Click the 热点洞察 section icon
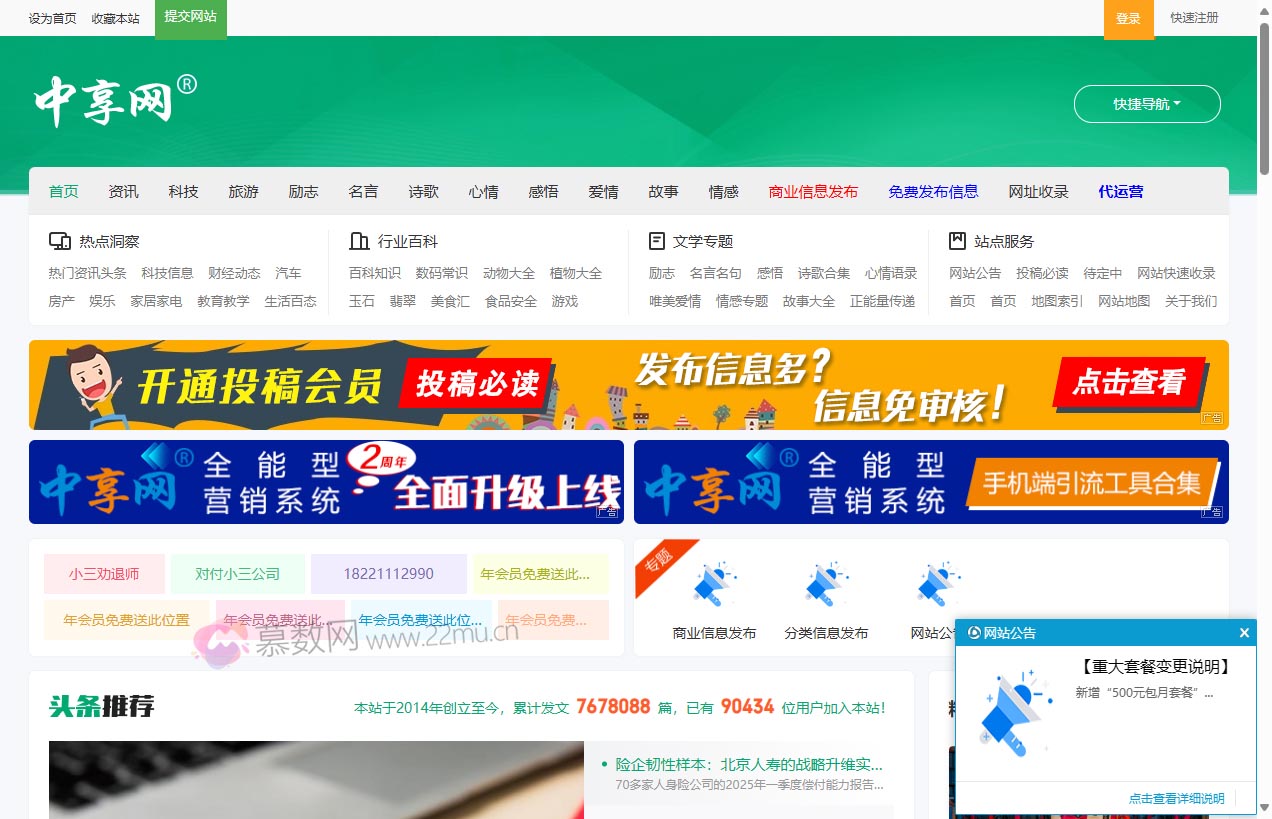The width and height of the screenshot is (1272, 819). click(x=58, y=240)
